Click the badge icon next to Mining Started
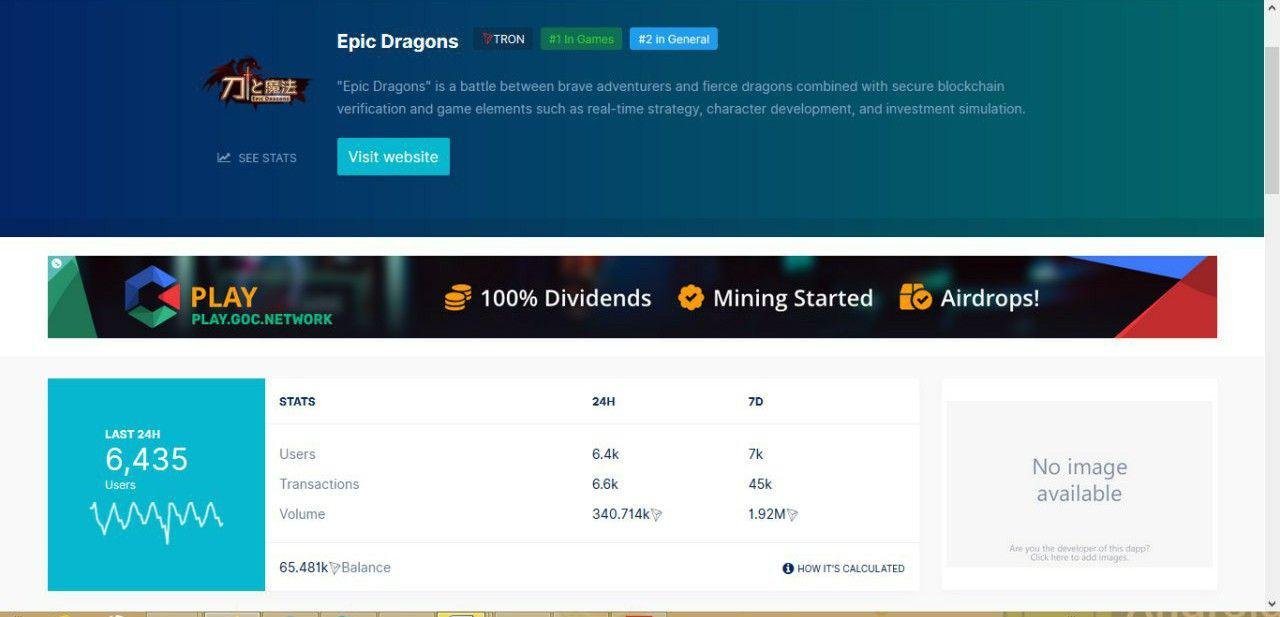Image resolution: width=1280 pixels, height=617 pixels. [x=691, y=297]
